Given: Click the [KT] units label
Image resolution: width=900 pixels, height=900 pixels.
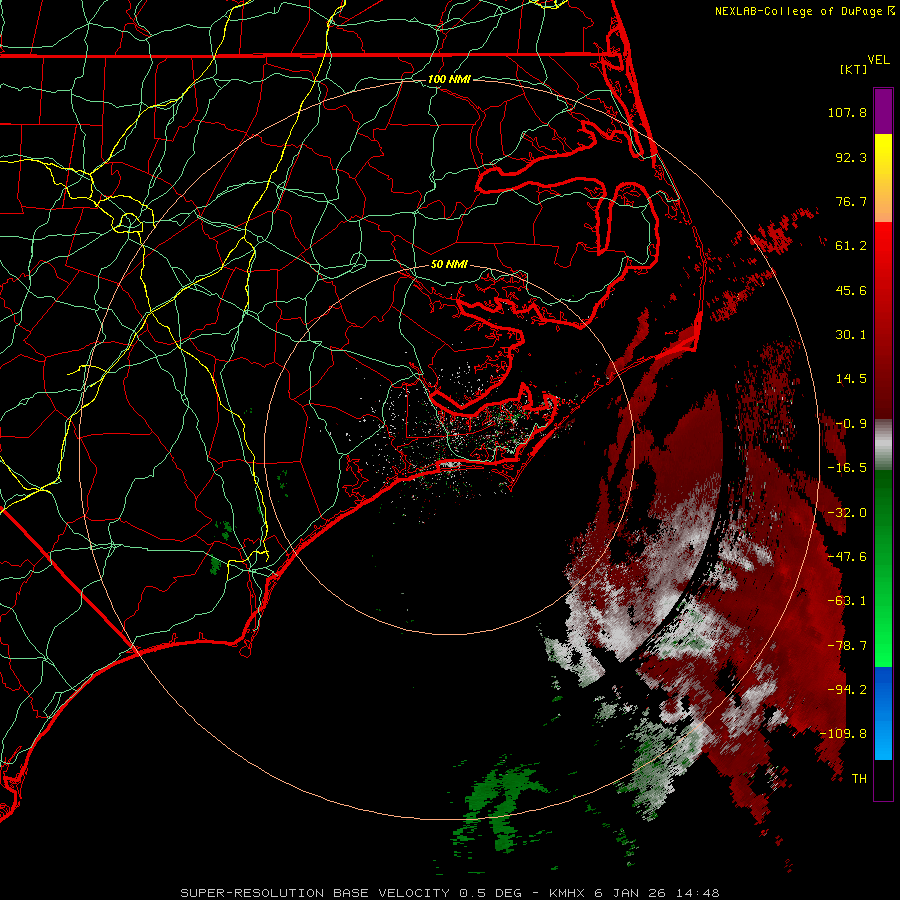Looking at the screenshot, I should click(854, 69).
